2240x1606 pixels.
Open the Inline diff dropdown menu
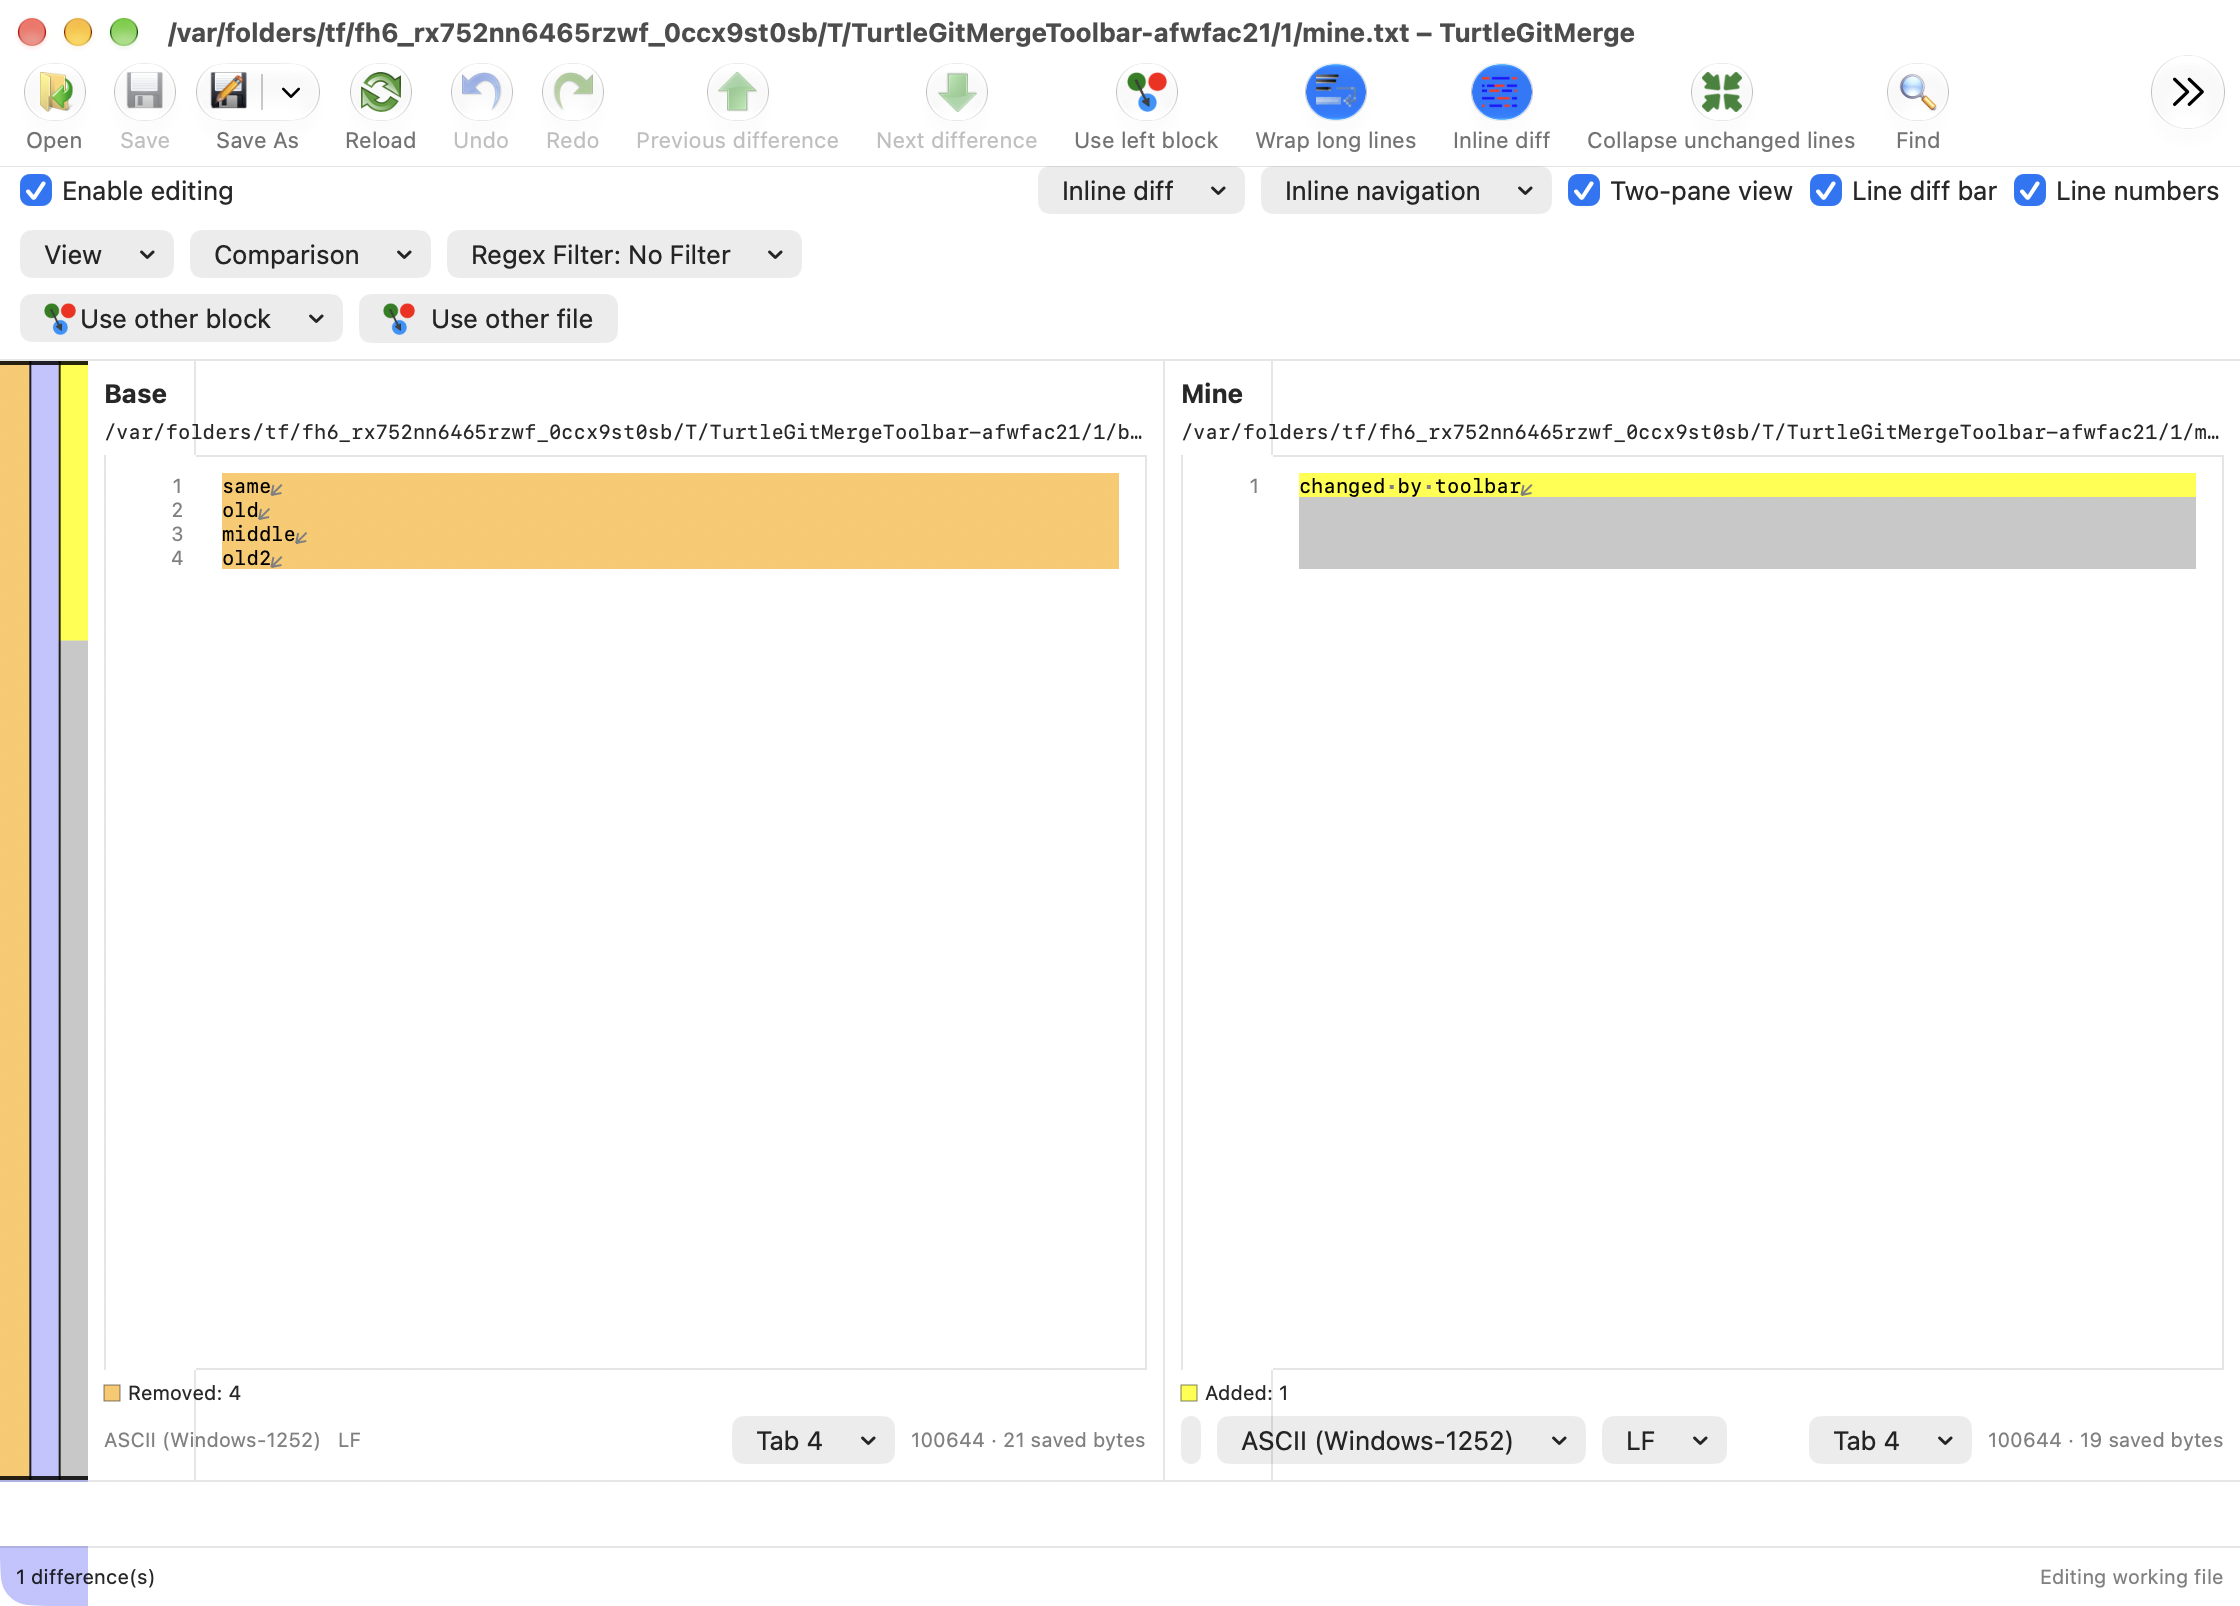tap(1141, 190)
